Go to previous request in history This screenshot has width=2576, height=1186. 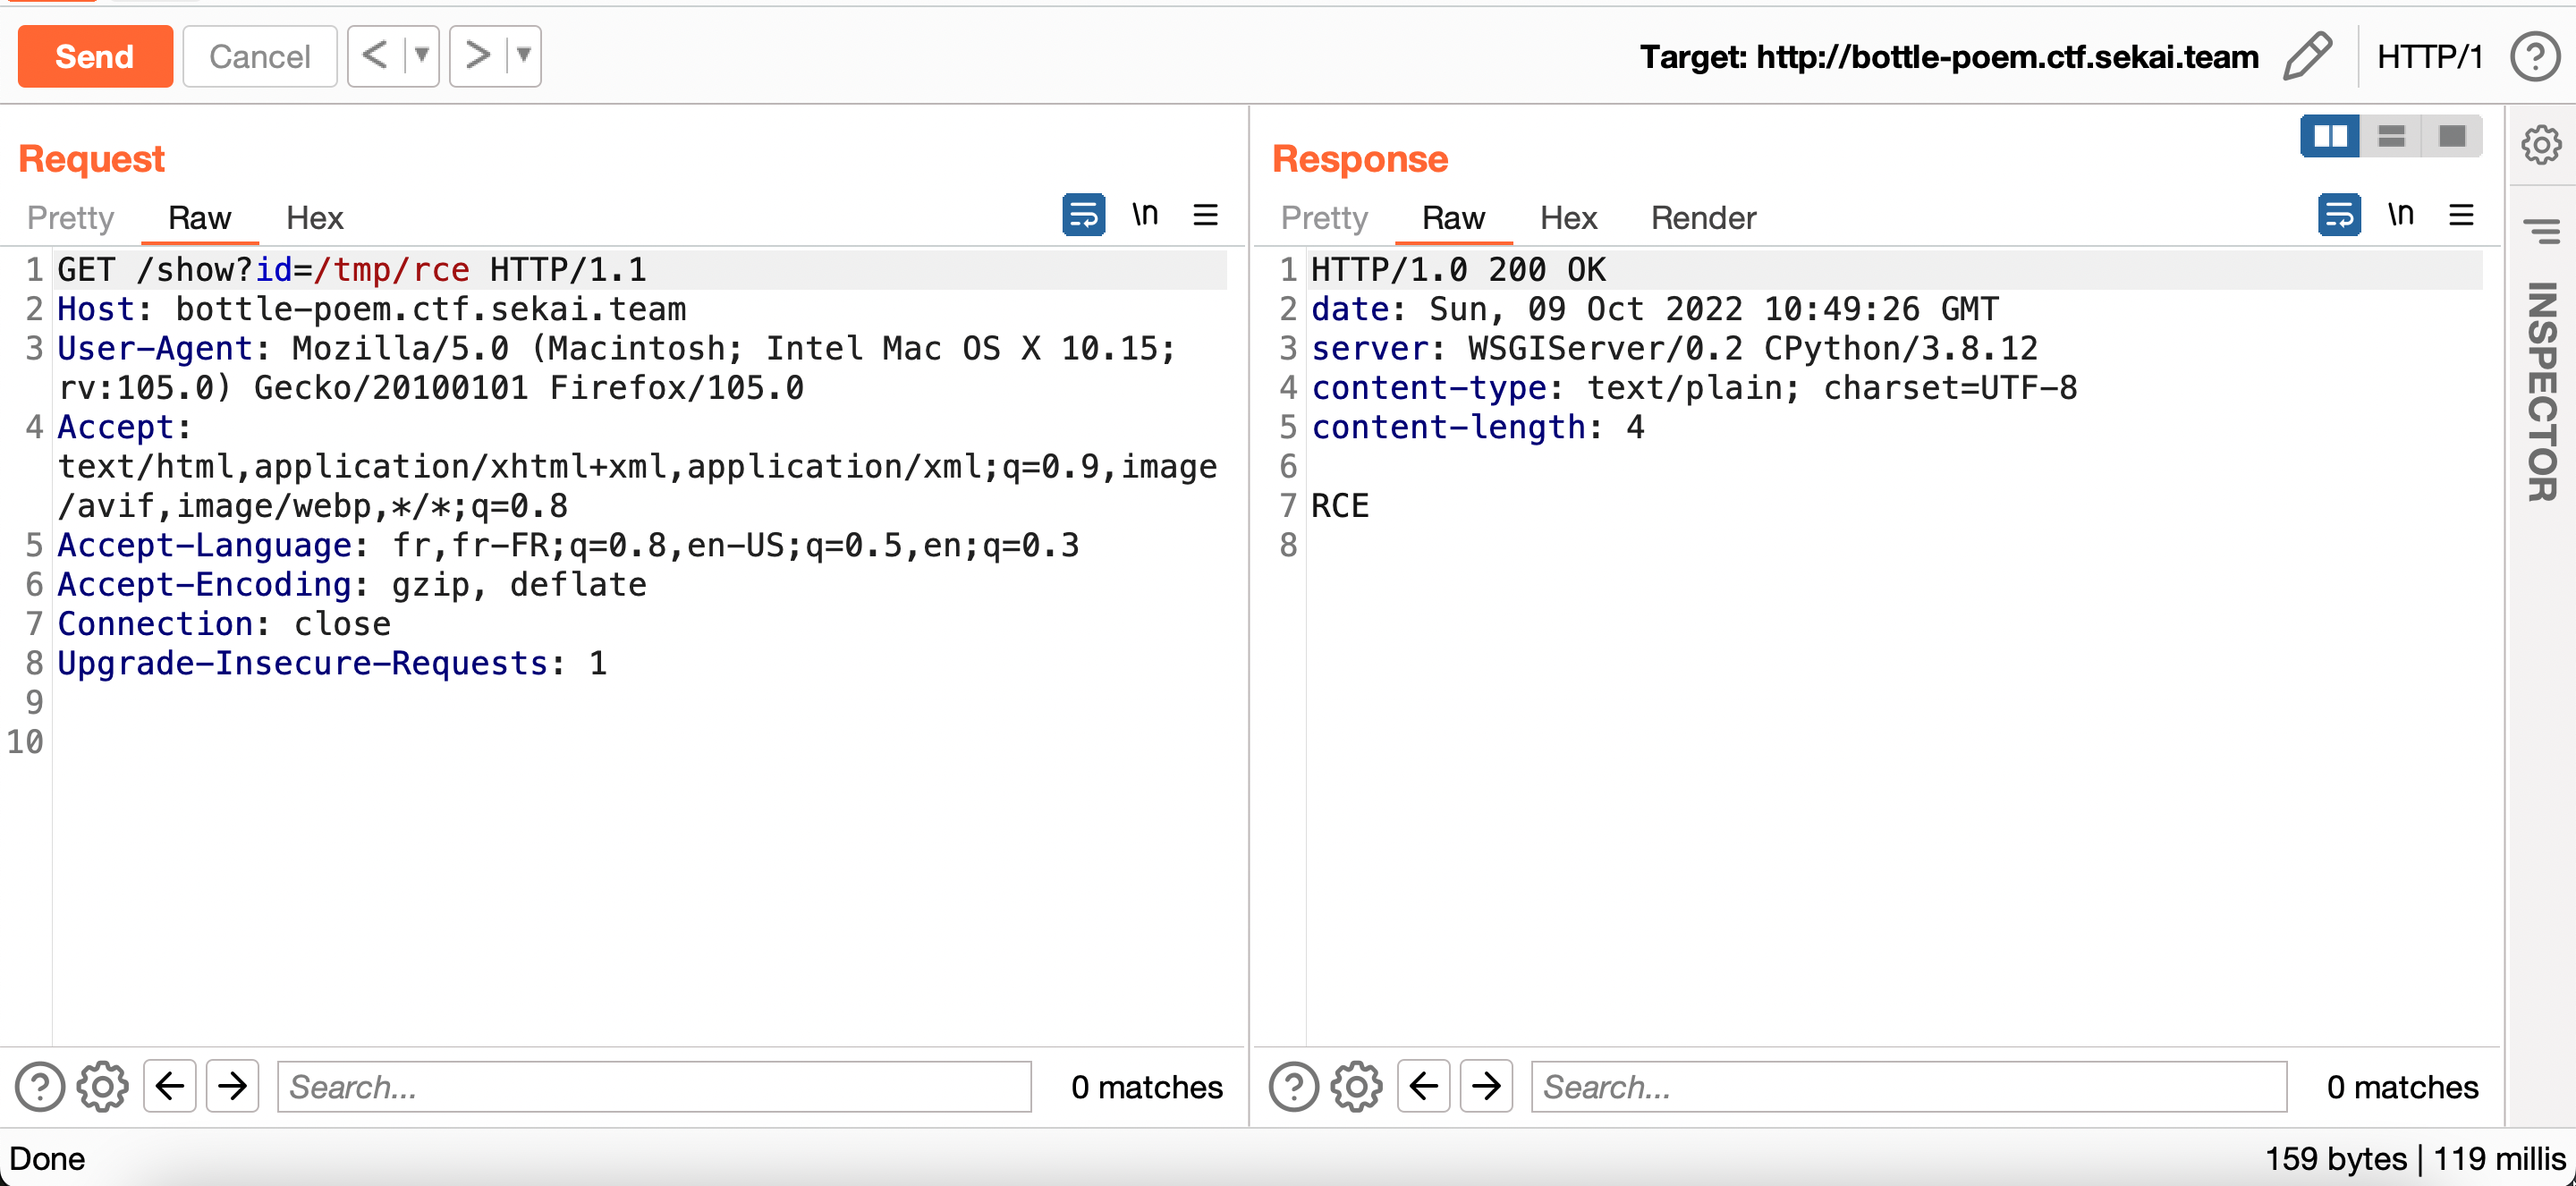pos(375,56)
